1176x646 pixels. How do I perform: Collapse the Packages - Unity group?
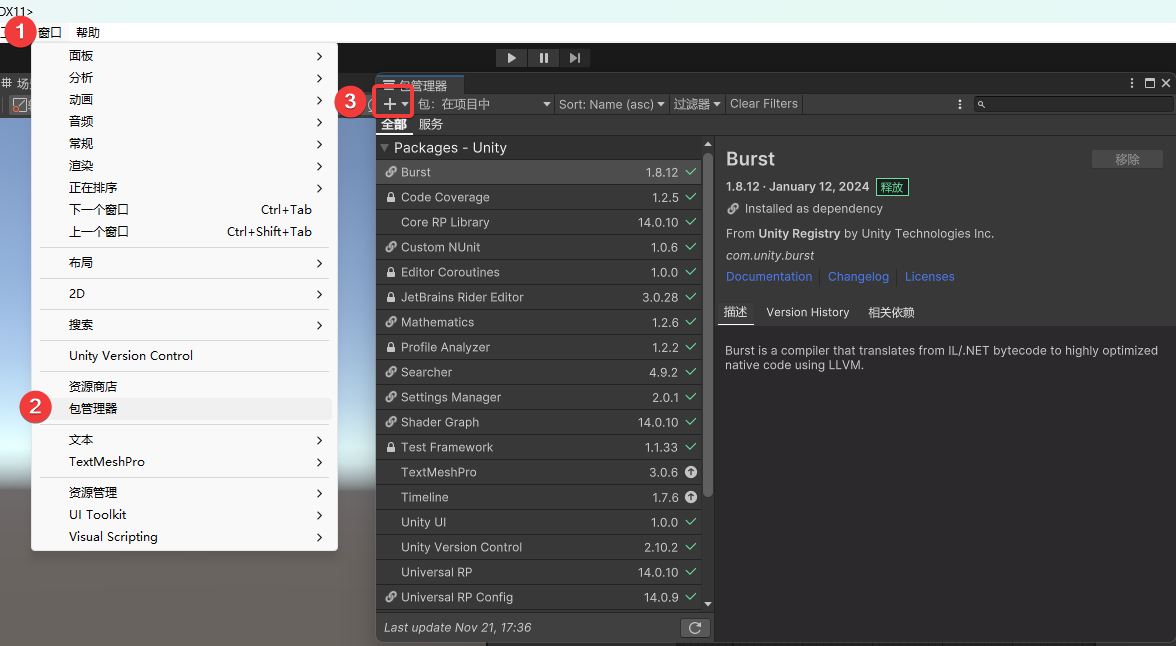click(384, 148)
